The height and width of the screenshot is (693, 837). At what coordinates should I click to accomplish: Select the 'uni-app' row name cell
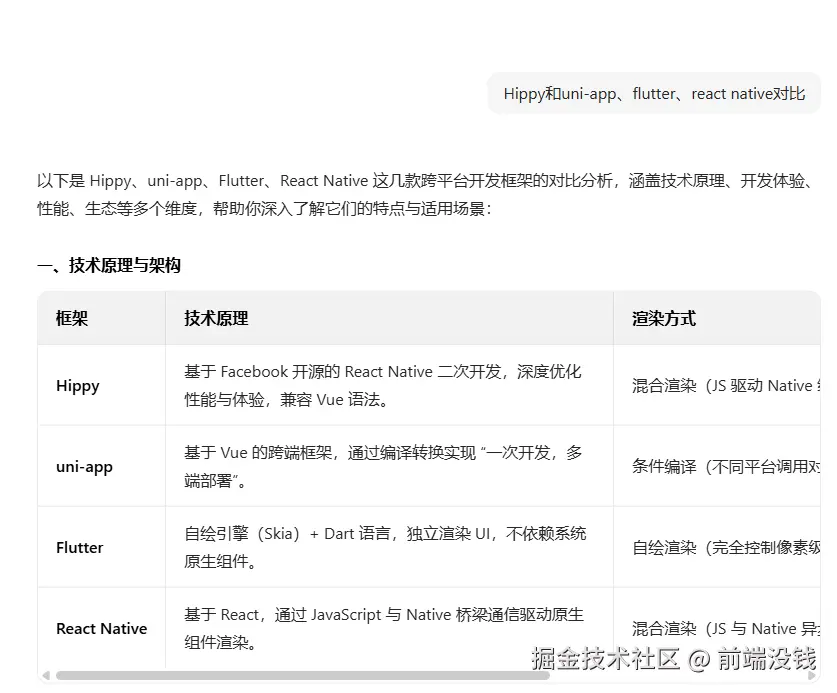coord(101,467)
